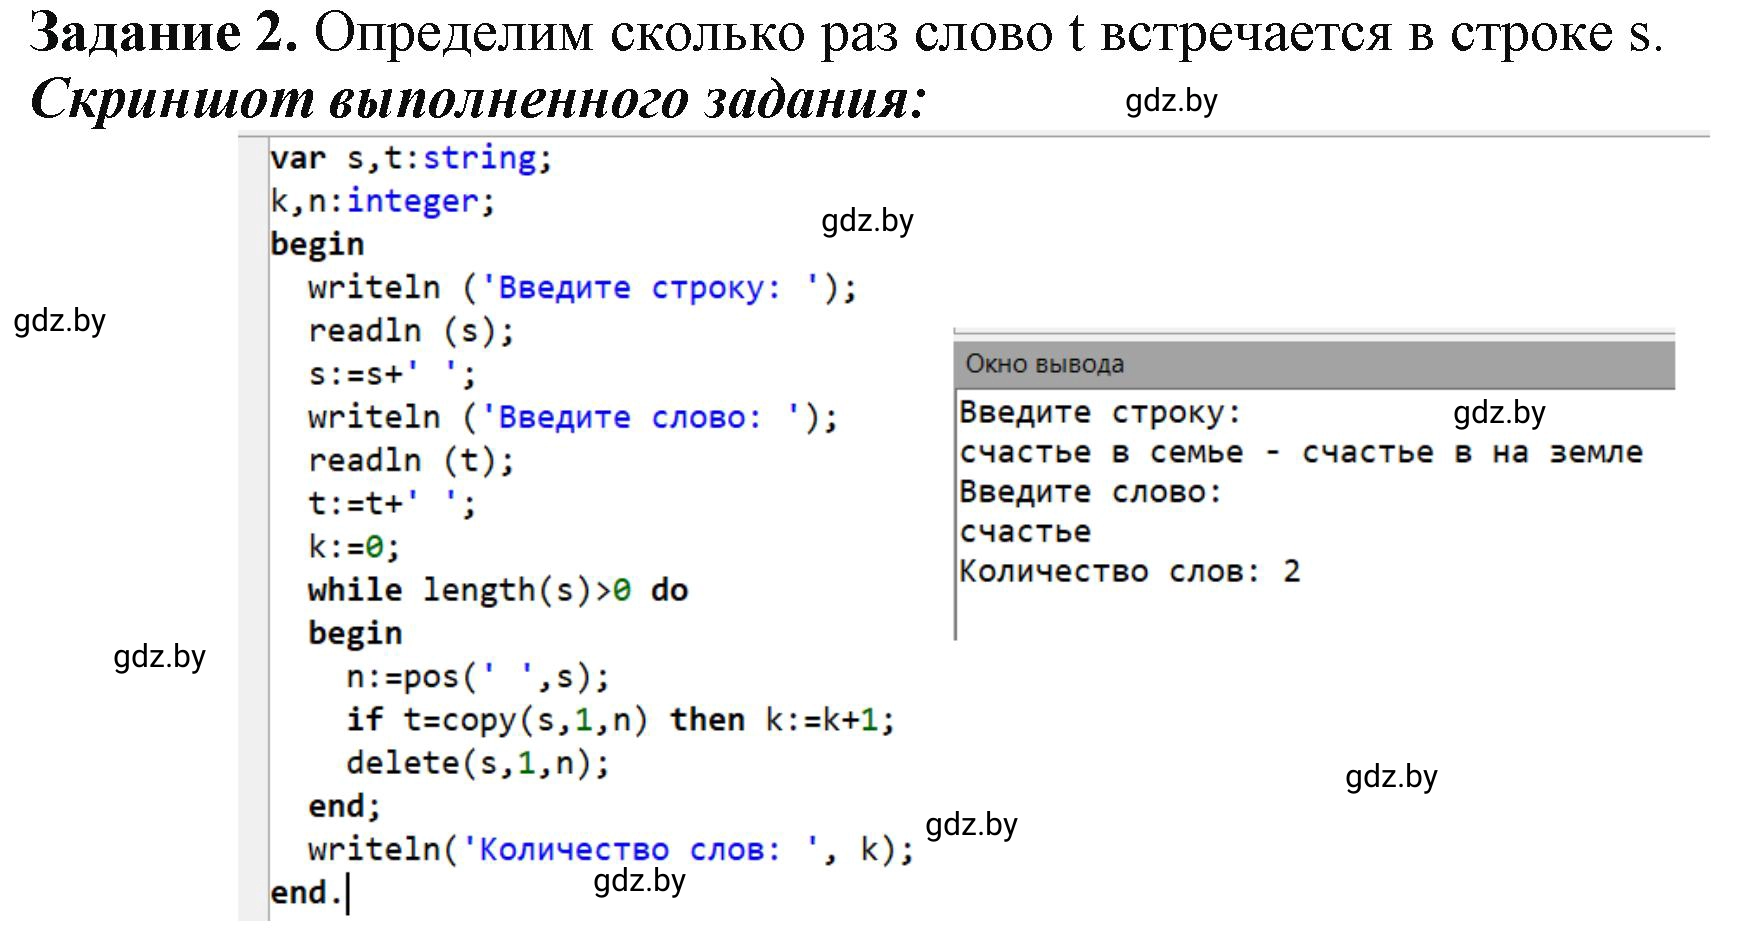Screen dimensions: 1740x952
Task: Click the 'end;' line closing the while loop
Action: point(345,806)
